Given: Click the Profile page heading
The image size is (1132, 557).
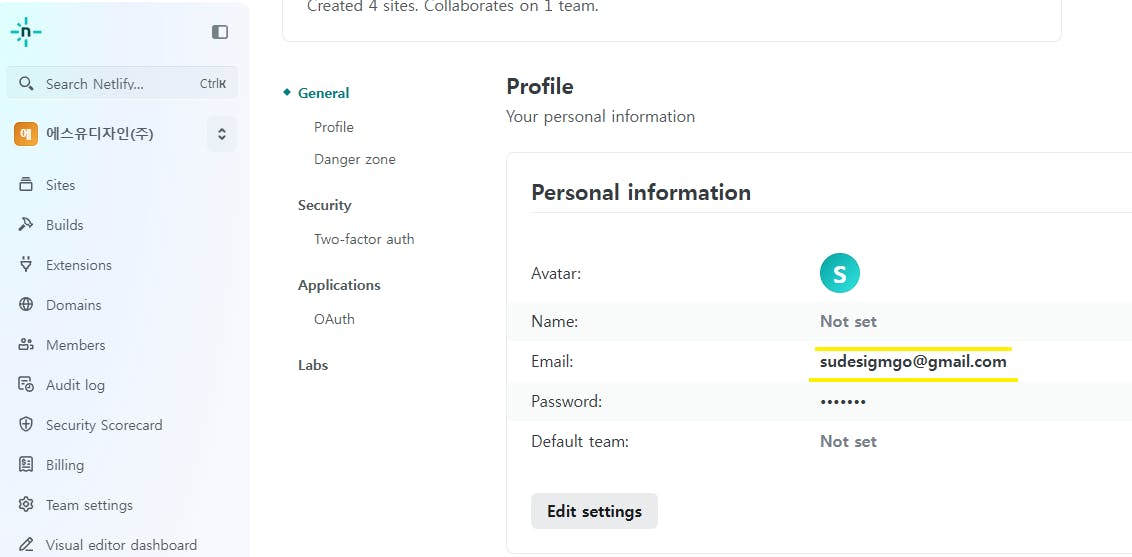Looking at the screenshot, I should point(540,87).
